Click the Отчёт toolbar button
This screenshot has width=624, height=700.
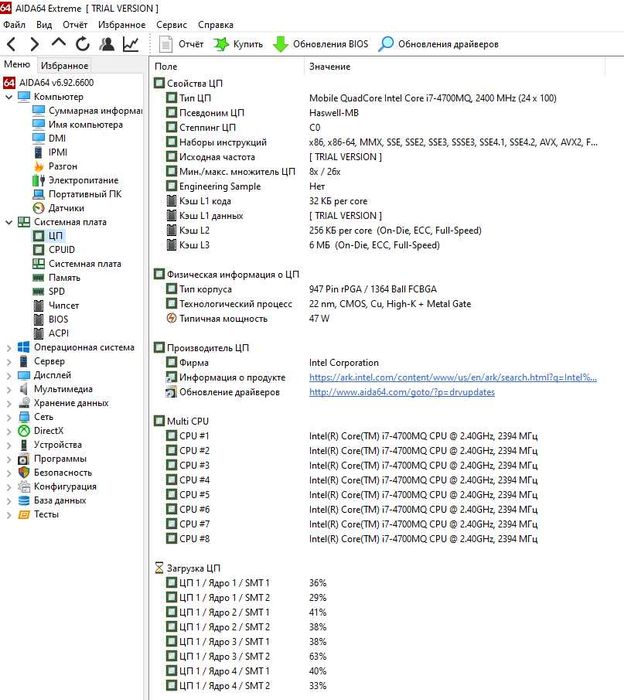click(181, 44)
